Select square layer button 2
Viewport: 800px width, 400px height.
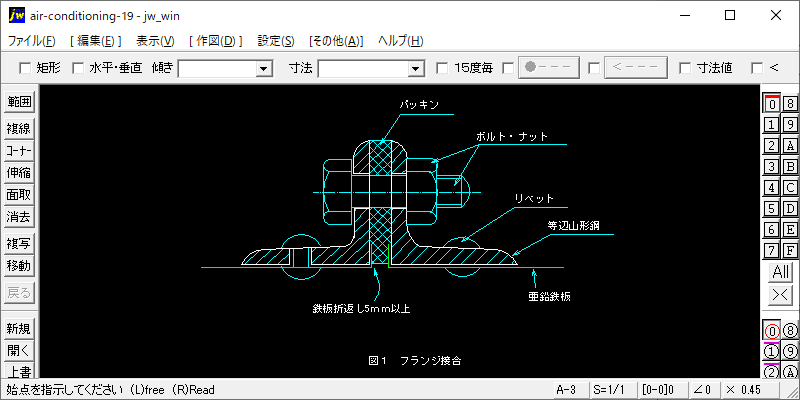[x=771, y=145]
